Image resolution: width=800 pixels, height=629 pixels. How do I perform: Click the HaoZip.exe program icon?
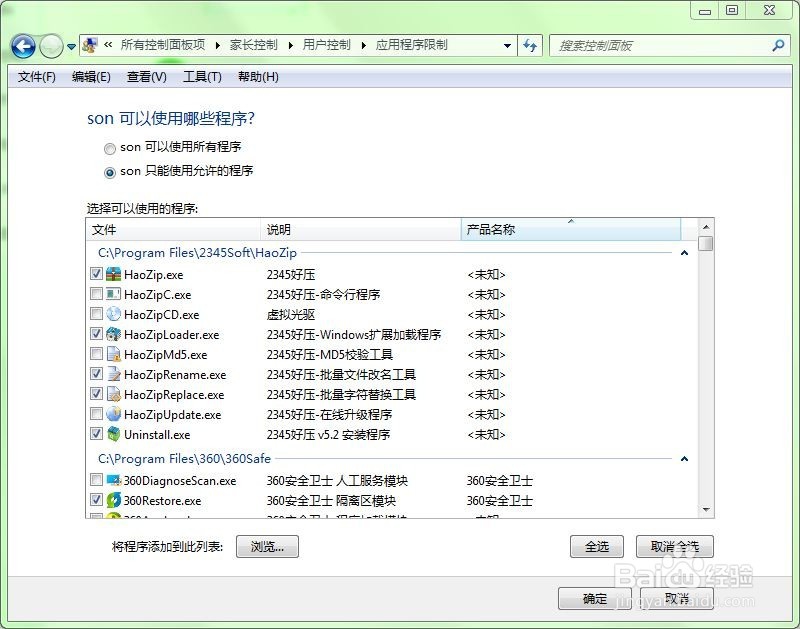click(x=113, y=274)
